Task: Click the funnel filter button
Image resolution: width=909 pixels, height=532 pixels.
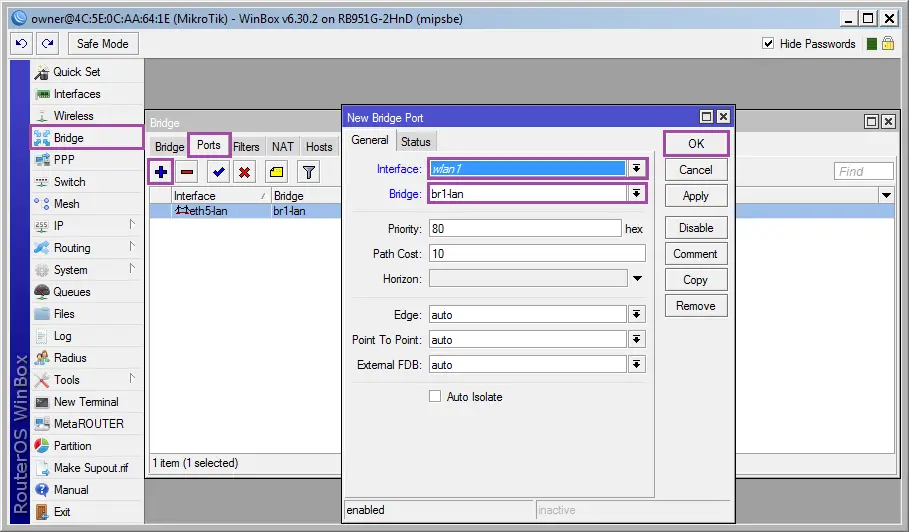Action: click(x=308, y=172)
